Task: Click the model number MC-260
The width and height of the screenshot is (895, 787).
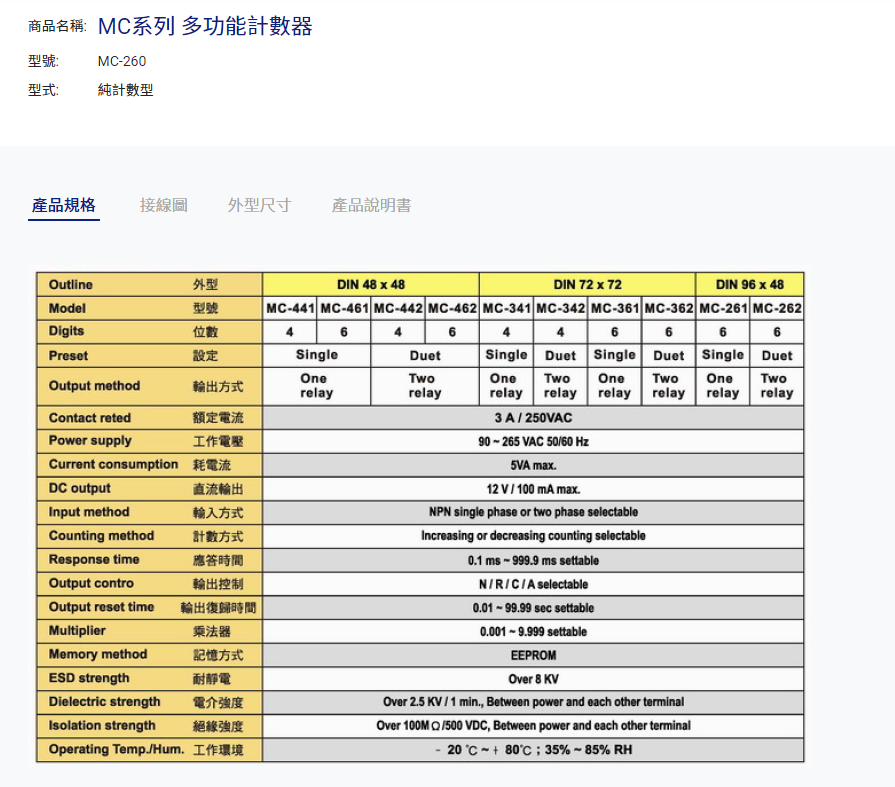Action: click(x=122, y=61)
